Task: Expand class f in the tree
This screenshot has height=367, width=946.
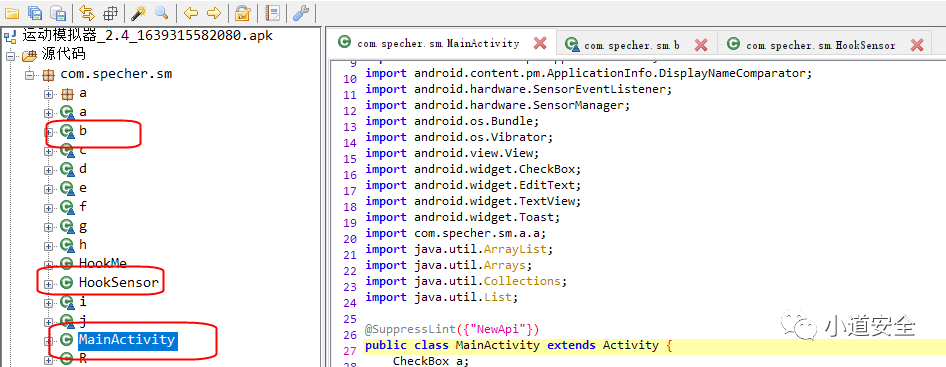Action: click(x=48, y=207)
